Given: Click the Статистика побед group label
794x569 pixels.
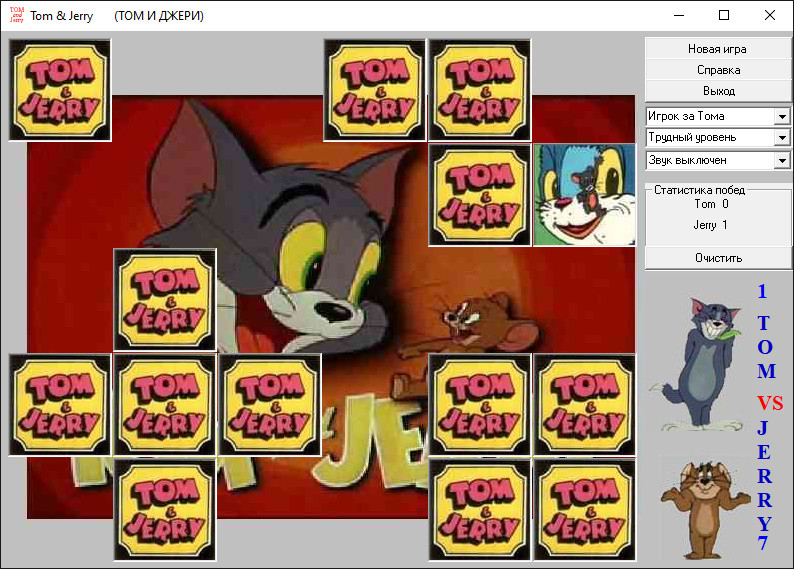Looking at the screenshot, I should tap(699, 190).
